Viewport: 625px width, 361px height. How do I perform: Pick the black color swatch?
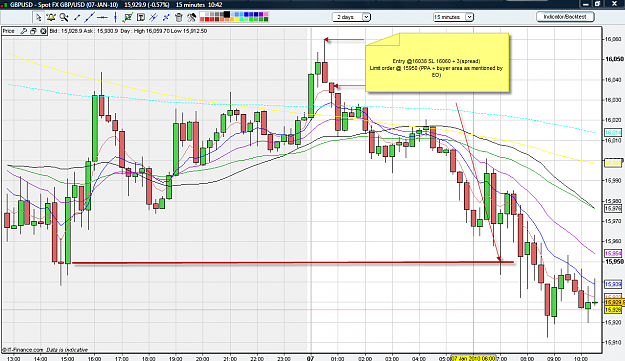(226, 14)
